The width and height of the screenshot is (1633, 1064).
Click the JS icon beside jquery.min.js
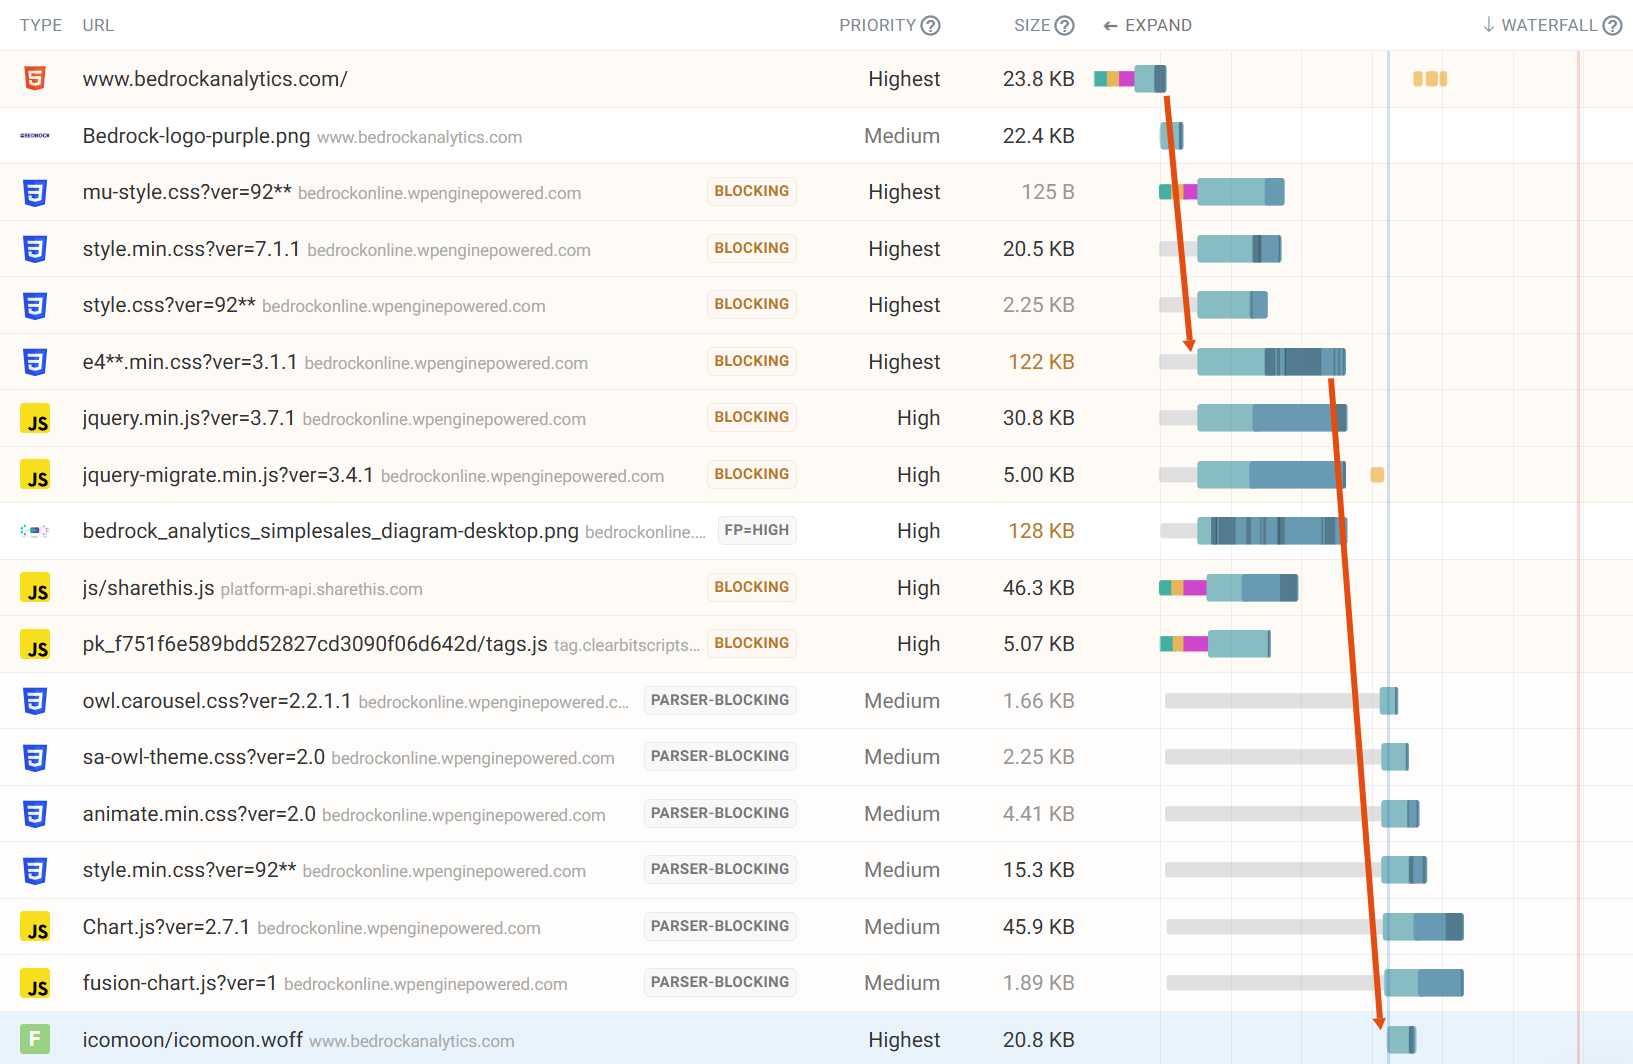35,418
